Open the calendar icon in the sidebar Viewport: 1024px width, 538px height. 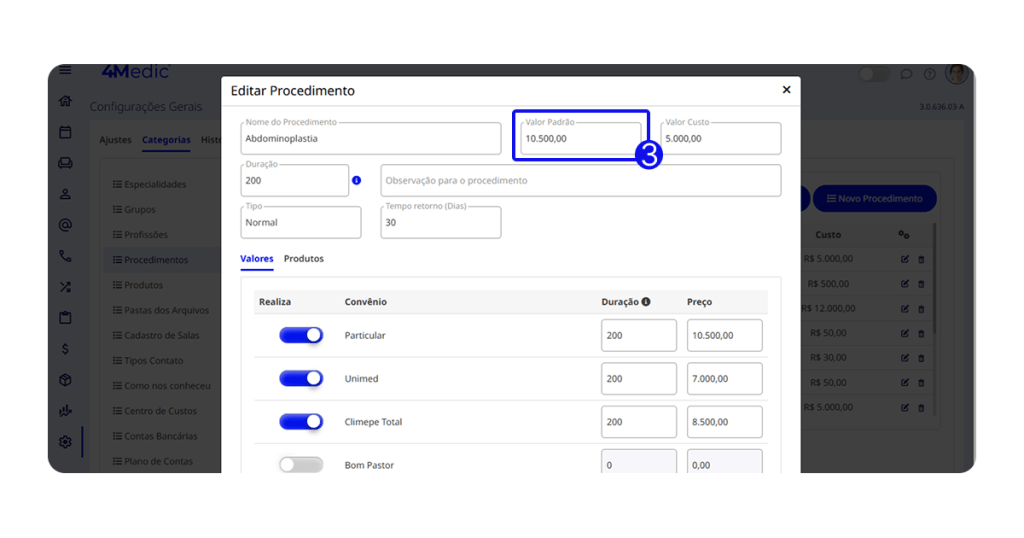click(65, 132)
